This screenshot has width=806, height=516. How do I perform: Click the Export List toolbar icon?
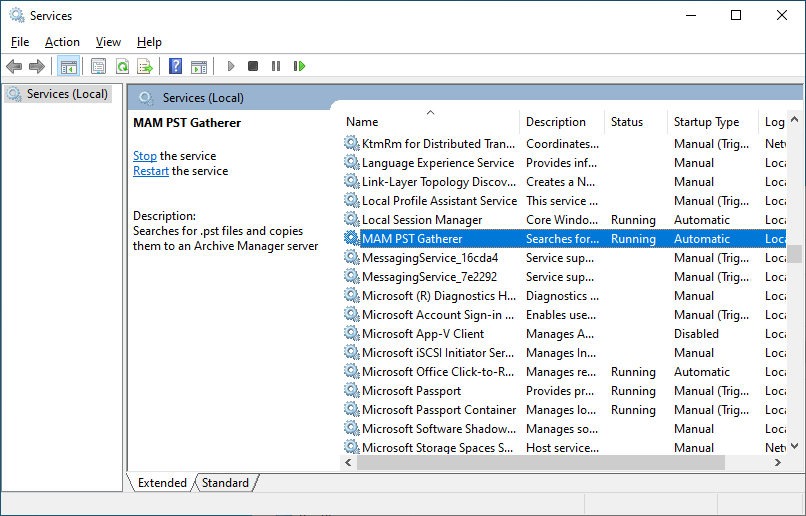point(145,67)
